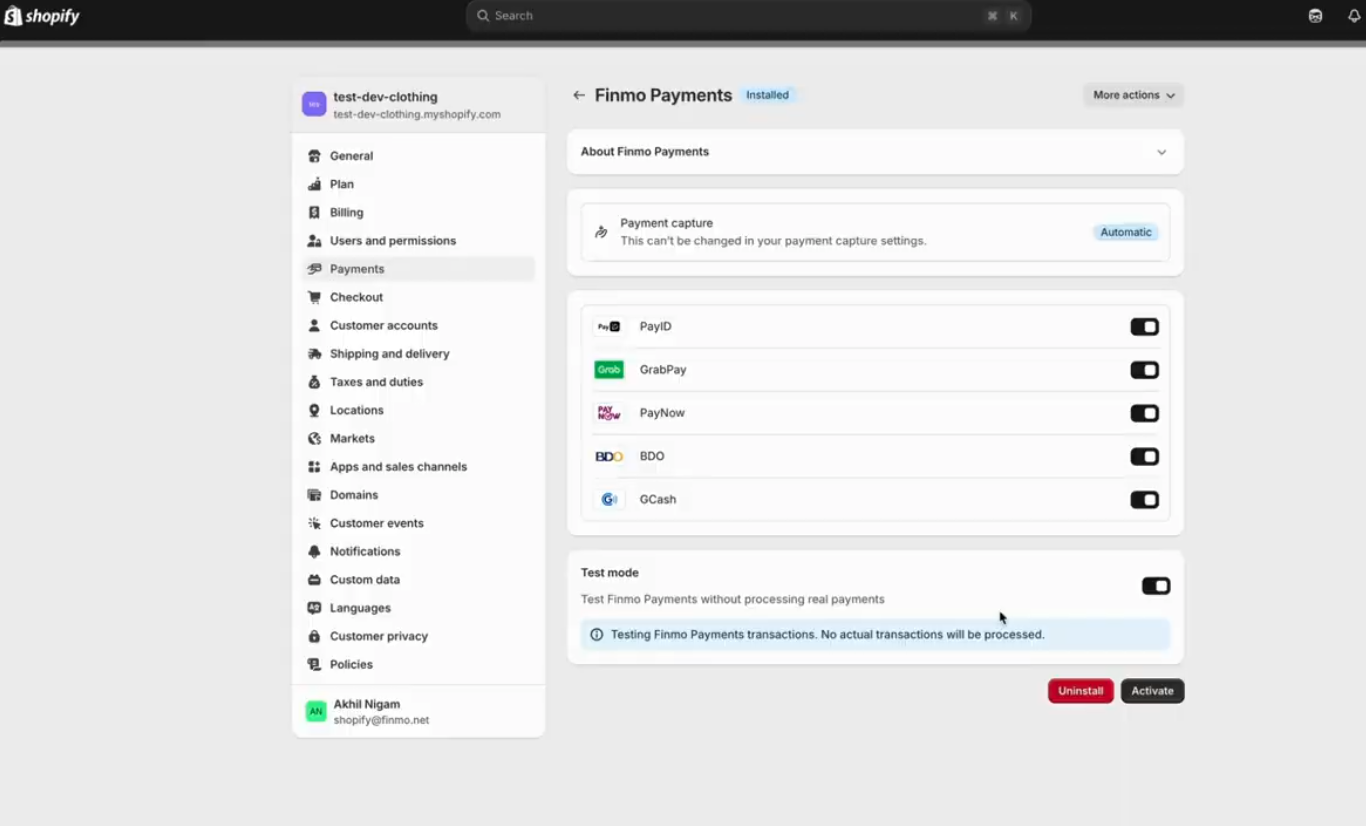Click the payment capture hand icon

(x=601, y=232)
